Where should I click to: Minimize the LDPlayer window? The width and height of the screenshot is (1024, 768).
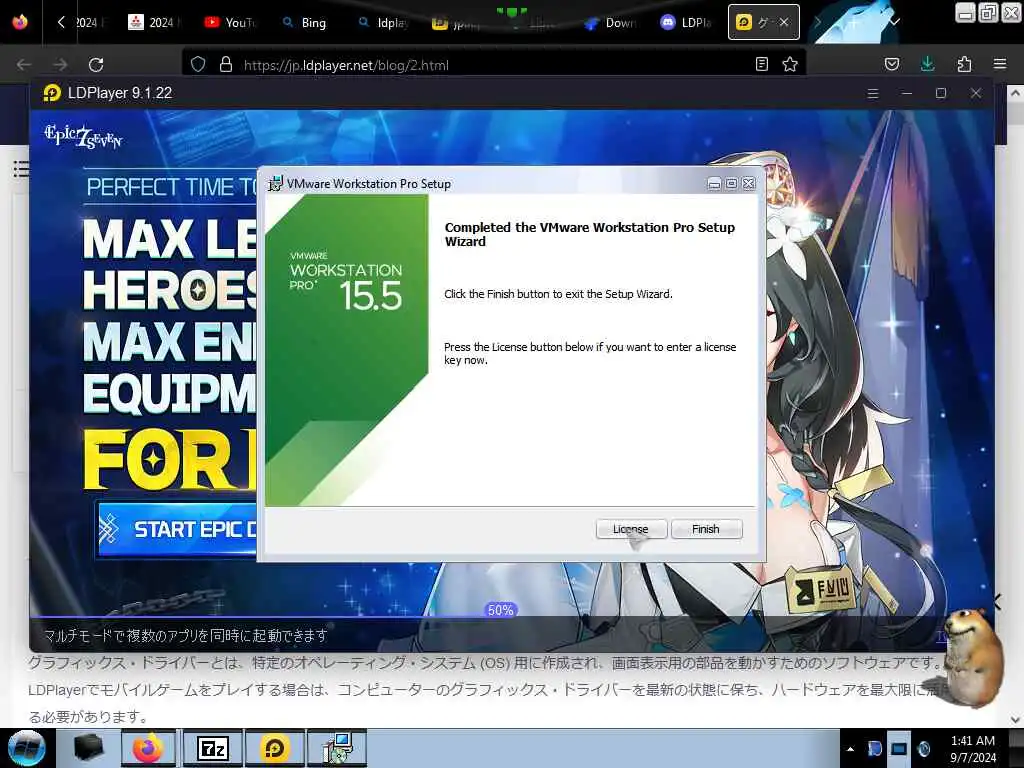tap(906, 93)
